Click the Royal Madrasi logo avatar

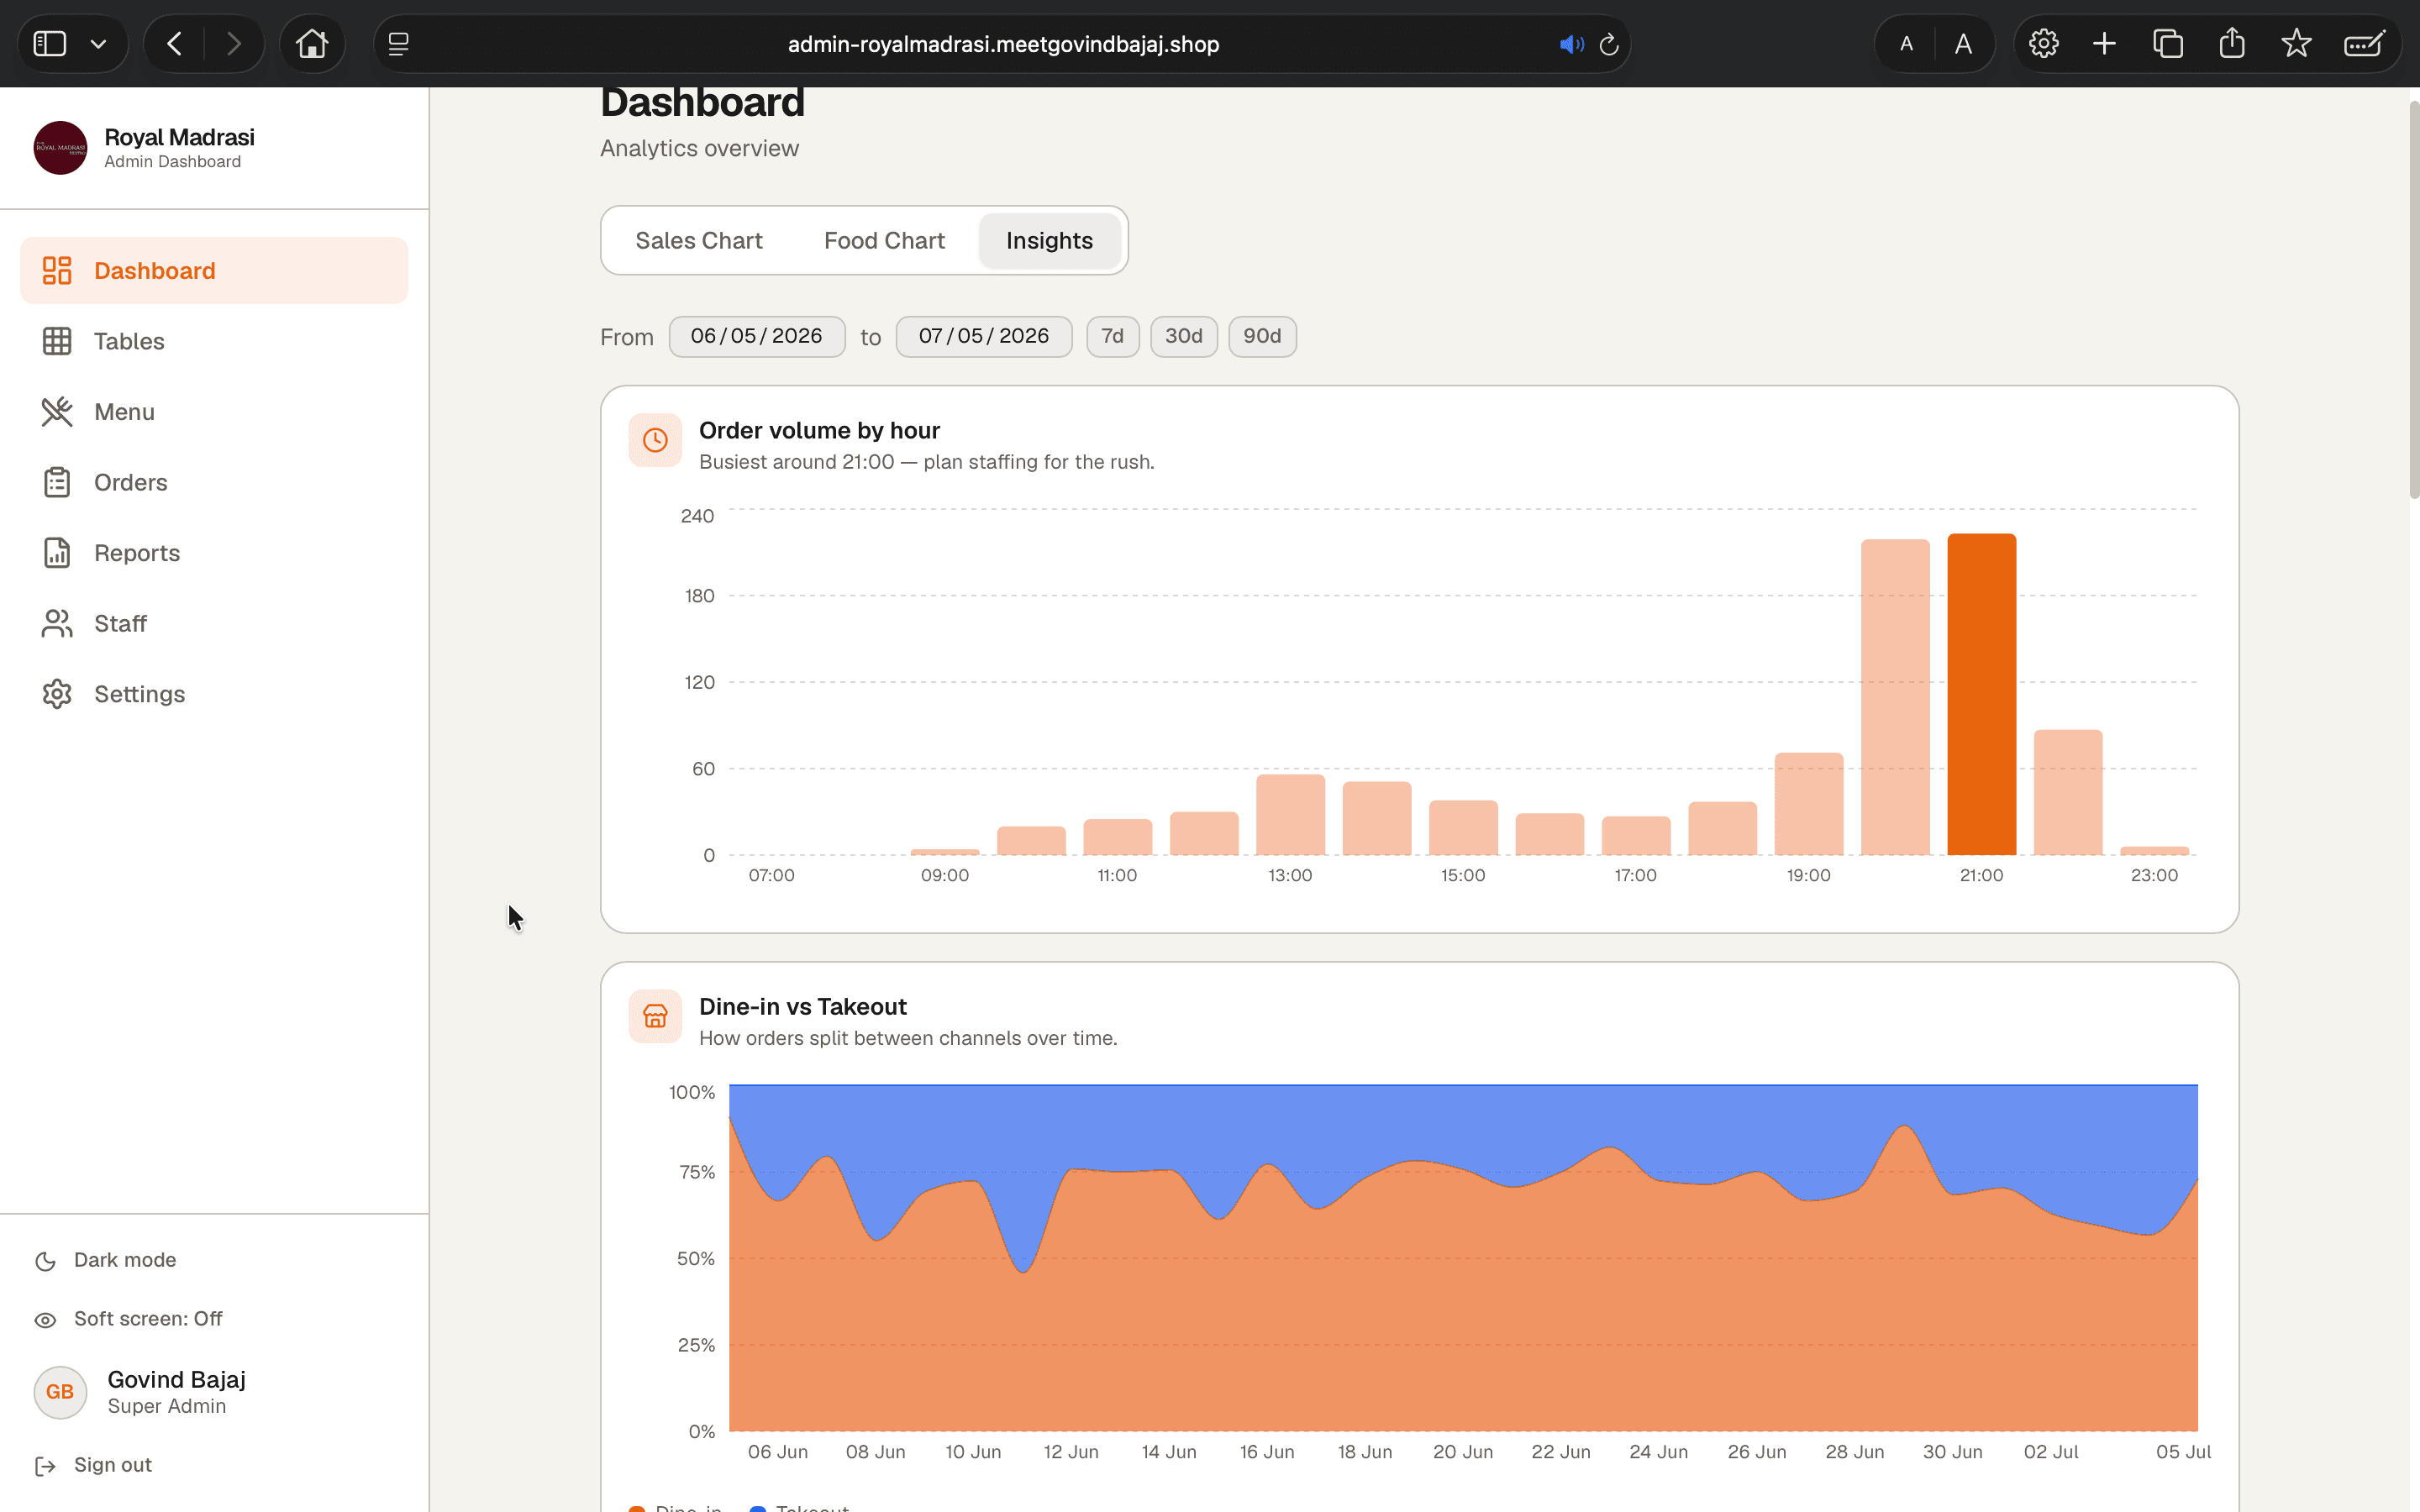[60, 148]
